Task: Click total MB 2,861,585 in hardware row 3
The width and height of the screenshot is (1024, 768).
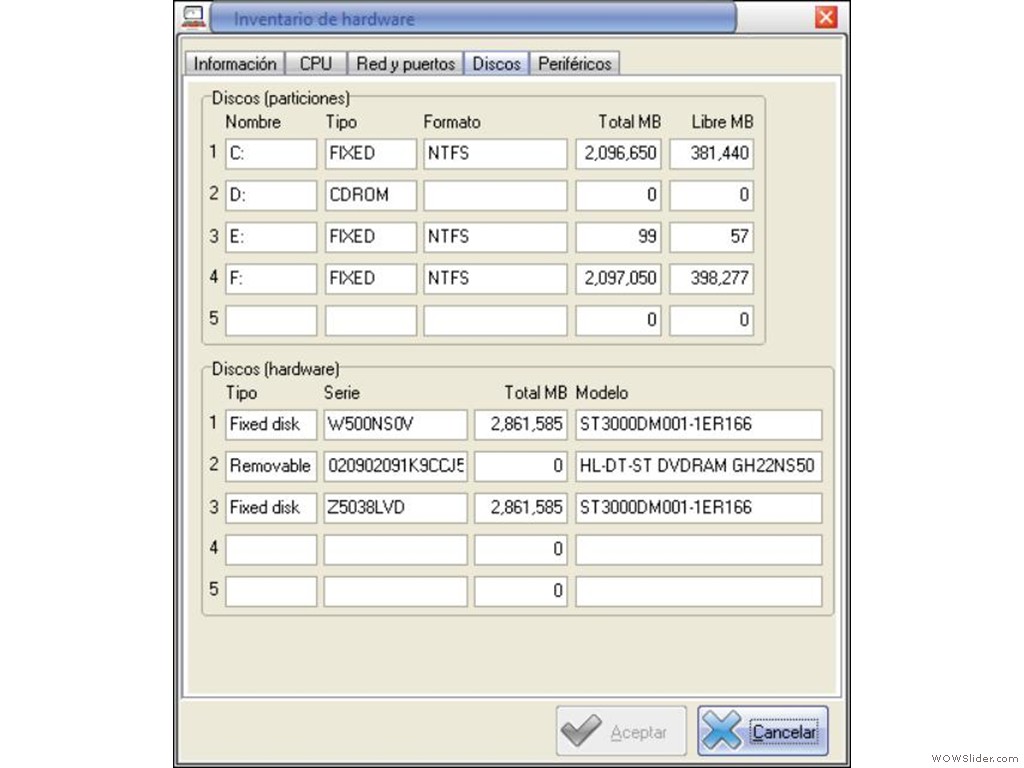Action: (520, 509)
